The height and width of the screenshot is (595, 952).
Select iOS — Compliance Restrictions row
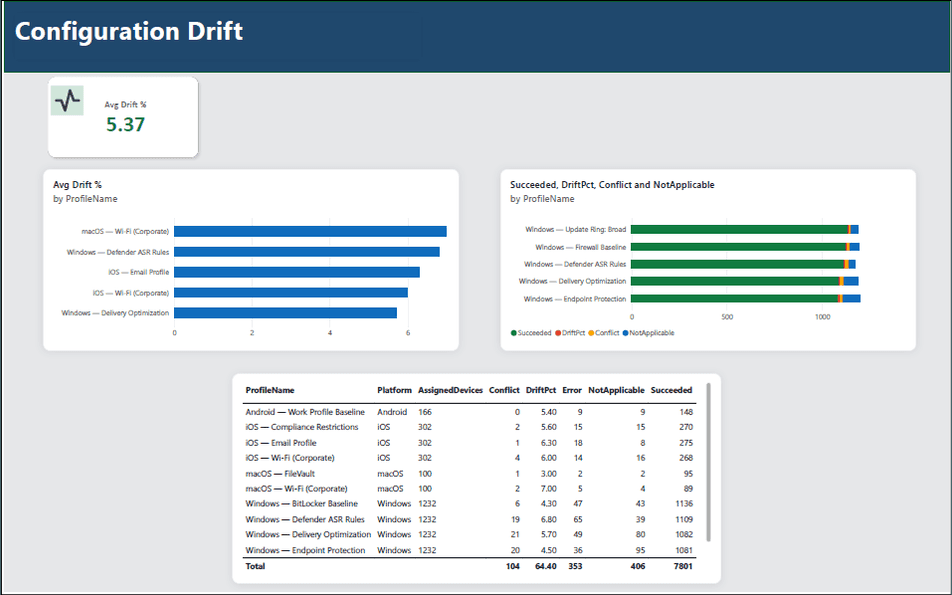[x=469, y=427]
